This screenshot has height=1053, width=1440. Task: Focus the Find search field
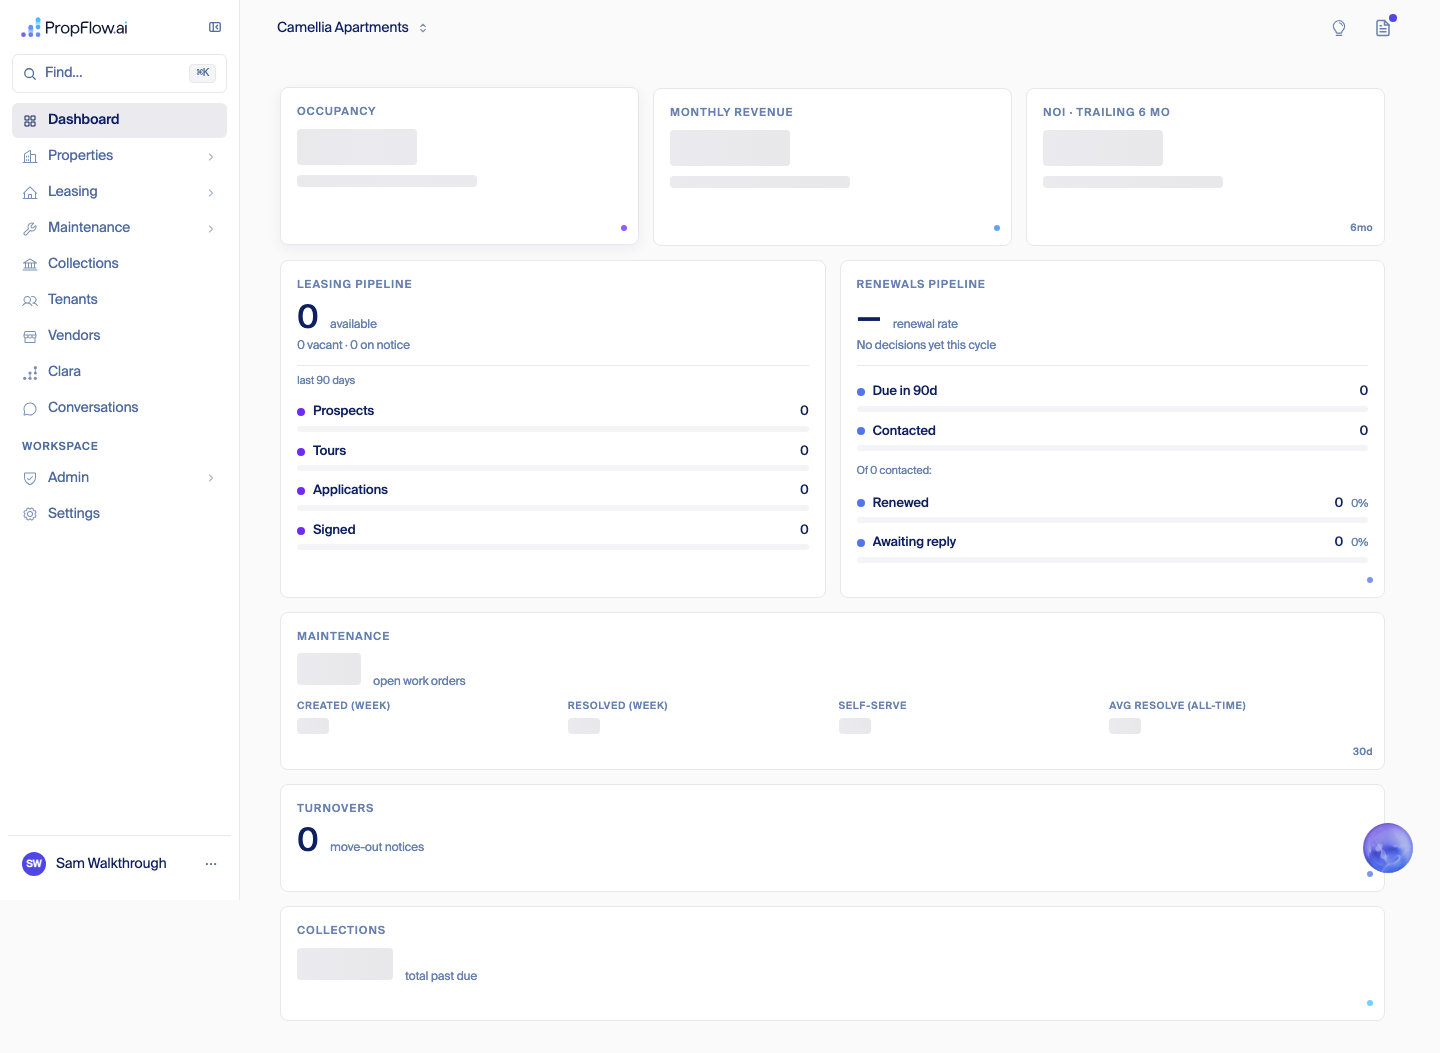[x=119, y=73]
